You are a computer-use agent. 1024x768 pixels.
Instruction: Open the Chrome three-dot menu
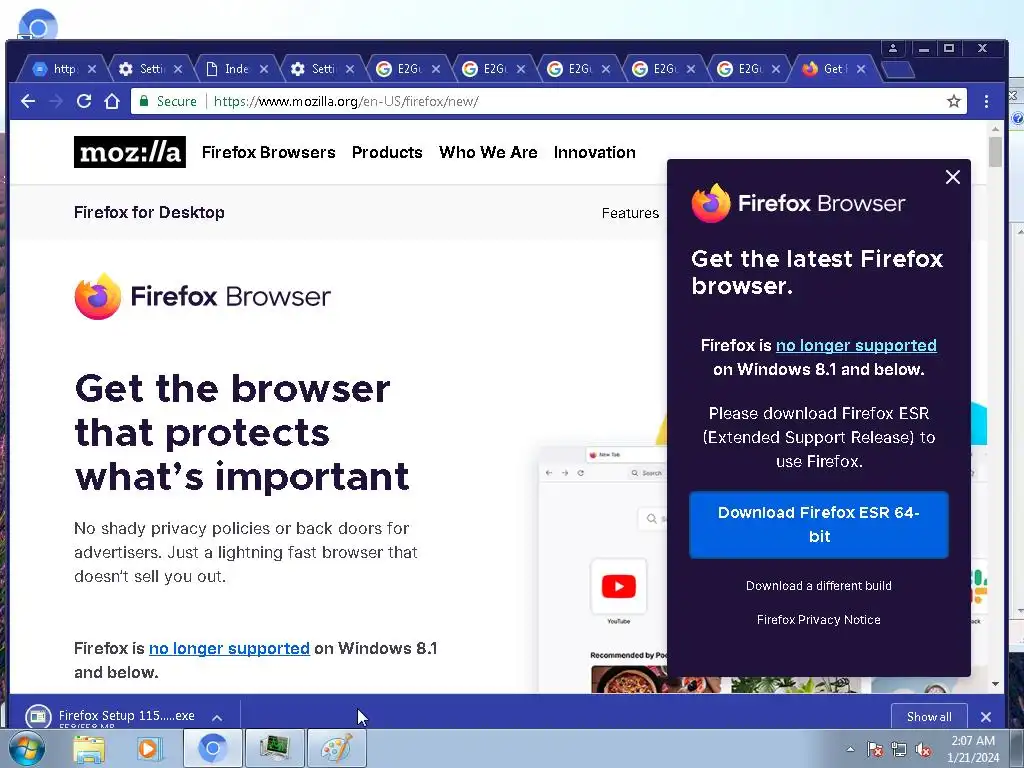click(986, 101)
